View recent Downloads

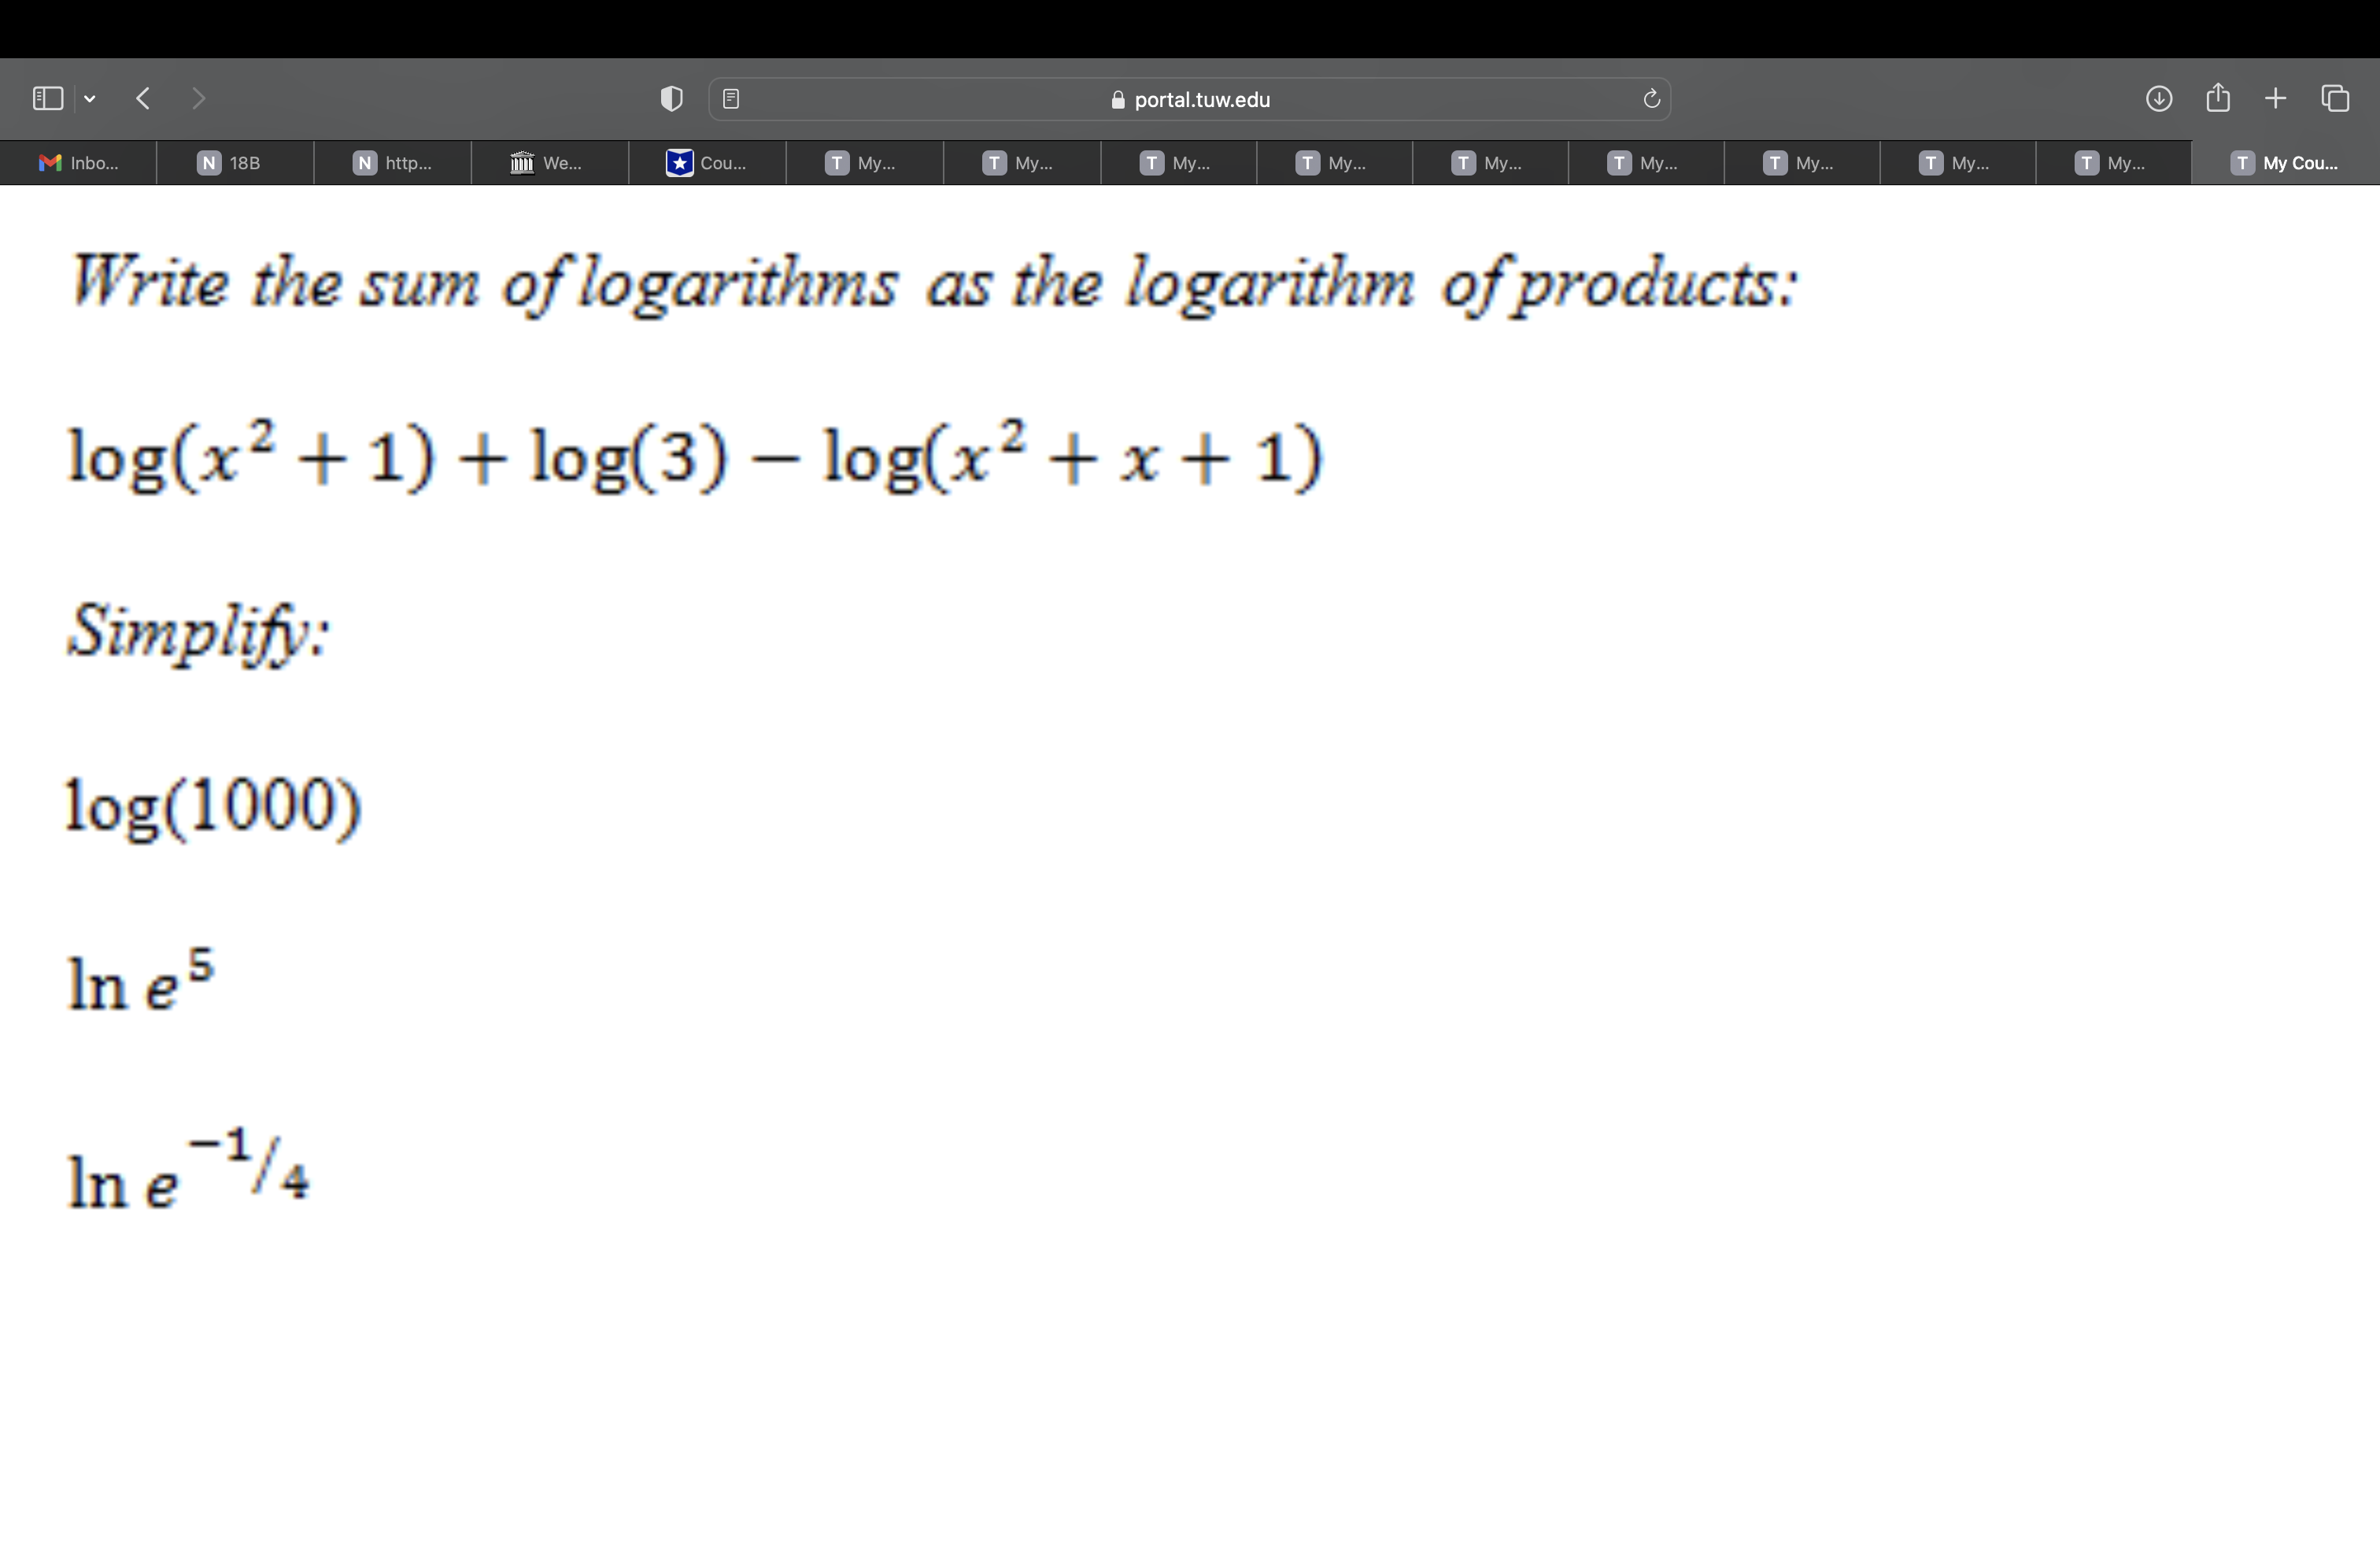(2160, 98)
